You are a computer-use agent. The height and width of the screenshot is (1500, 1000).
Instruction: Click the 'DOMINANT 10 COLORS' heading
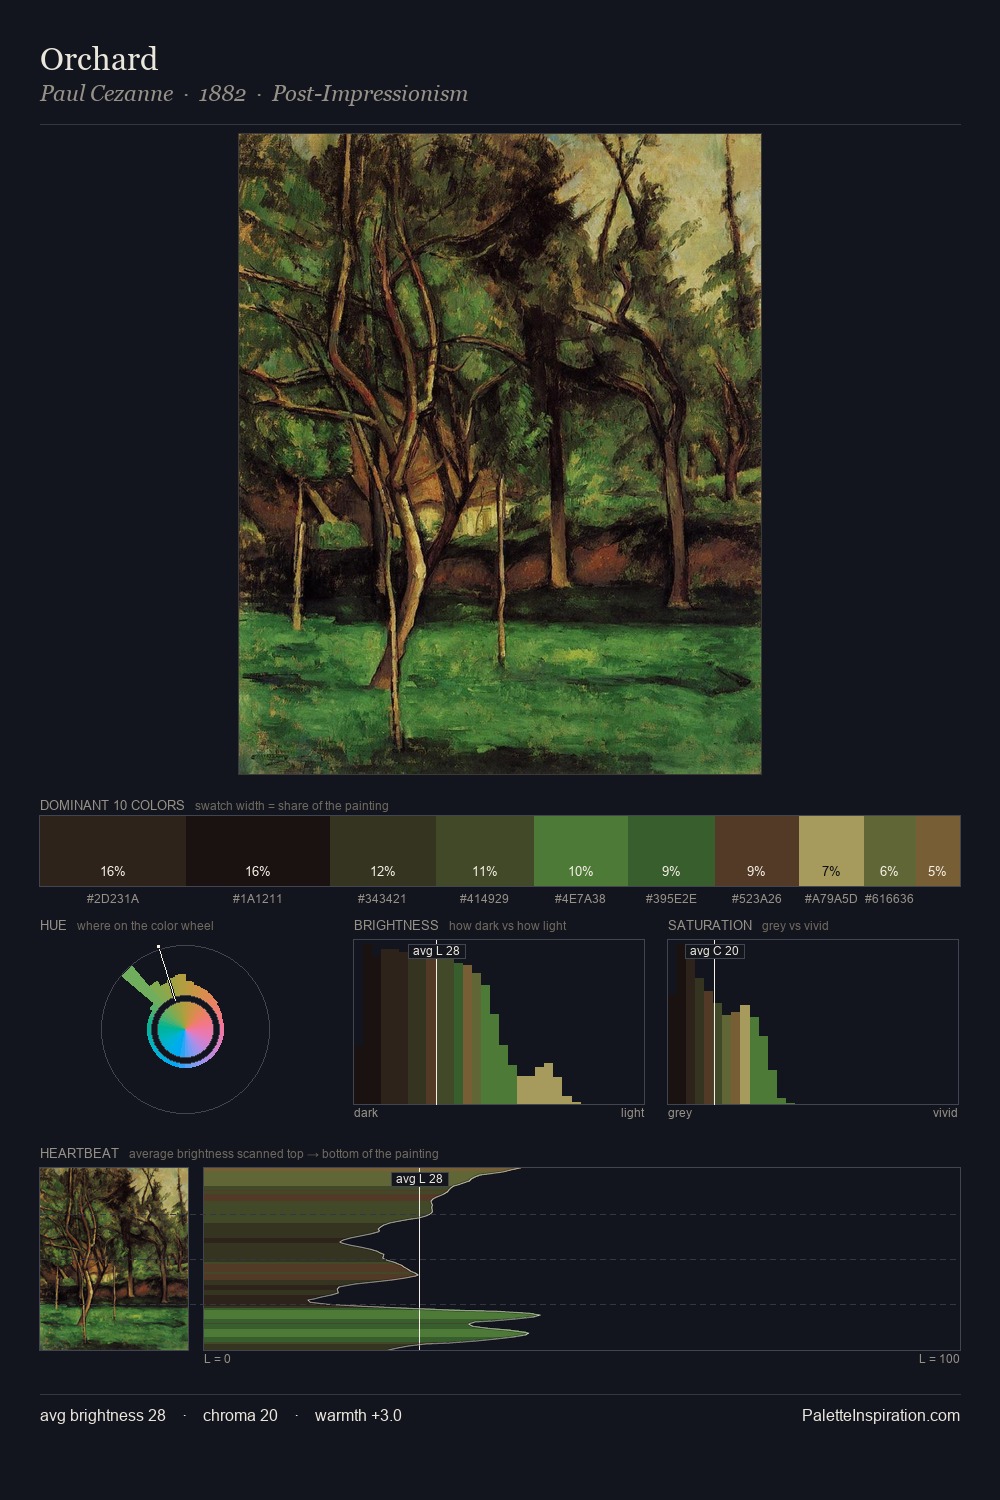click(x=112, y=805)
